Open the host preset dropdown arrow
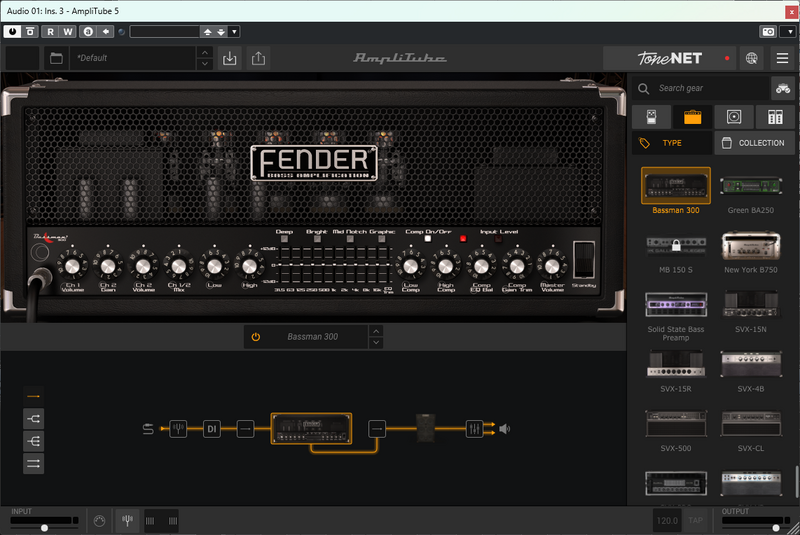Viewport: 800px width, 535px height. pos(234,32)
